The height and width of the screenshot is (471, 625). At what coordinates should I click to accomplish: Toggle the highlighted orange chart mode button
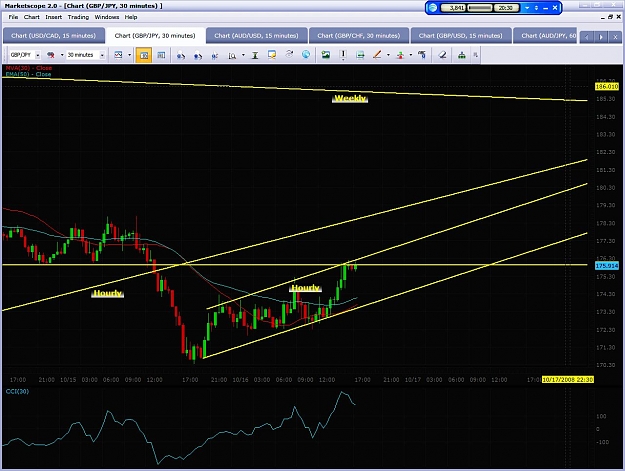coord(143,55)
